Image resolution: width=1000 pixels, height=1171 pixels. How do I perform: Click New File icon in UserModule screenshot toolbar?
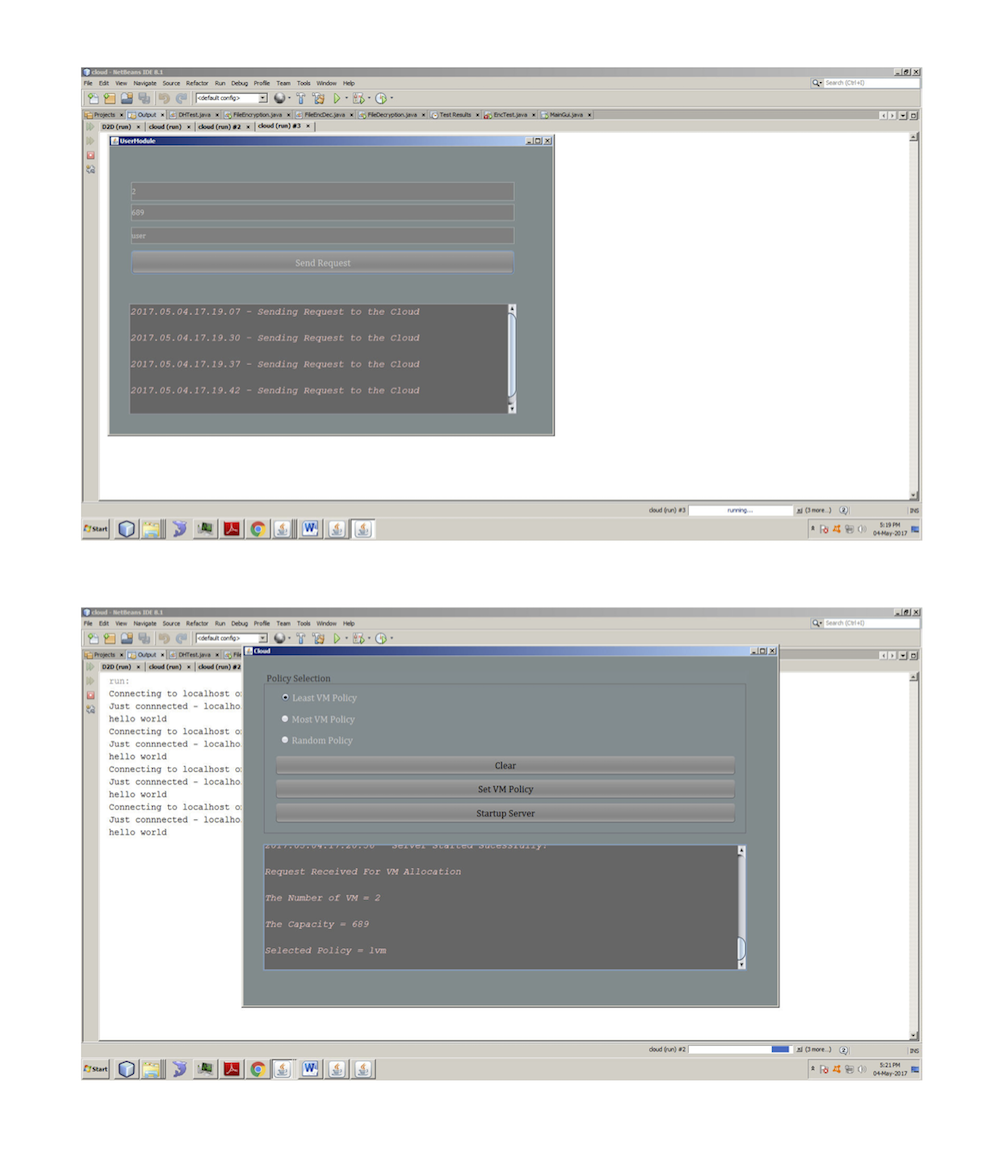pyautogui.click(x=93, y=98)
